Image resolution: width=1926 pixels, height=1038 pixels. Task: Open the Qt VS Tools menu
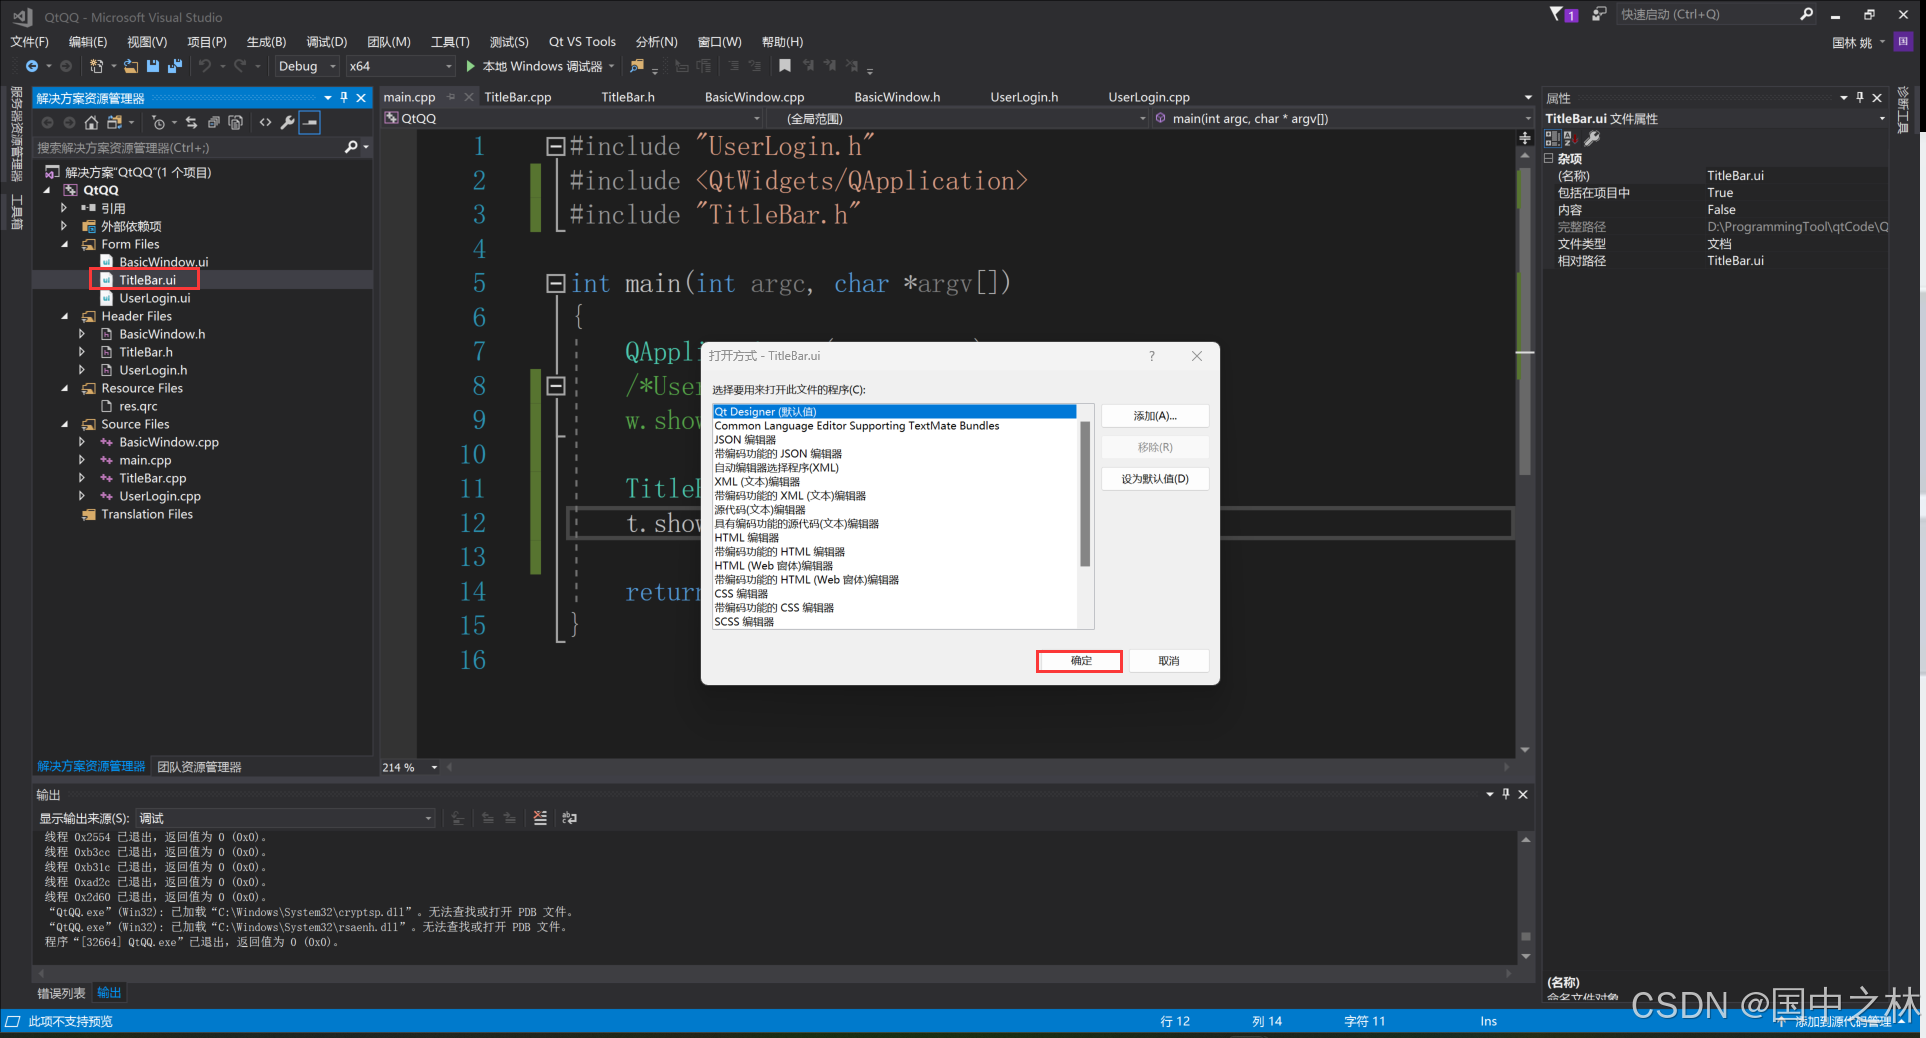coord(582,42)
